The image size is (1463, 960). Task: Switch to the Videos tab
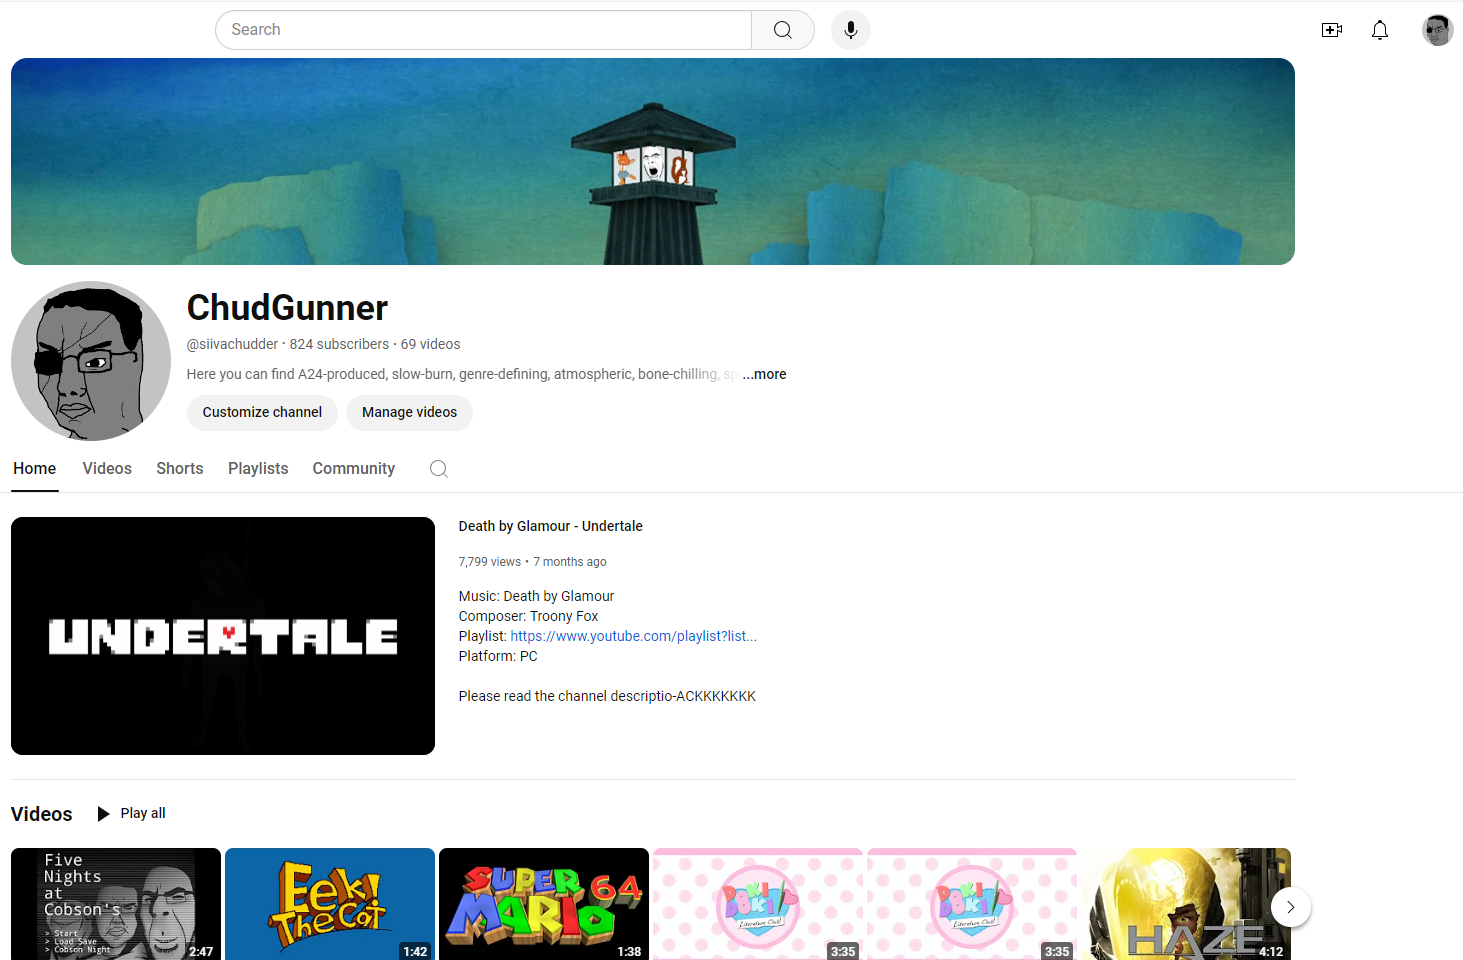pos(107,468)
